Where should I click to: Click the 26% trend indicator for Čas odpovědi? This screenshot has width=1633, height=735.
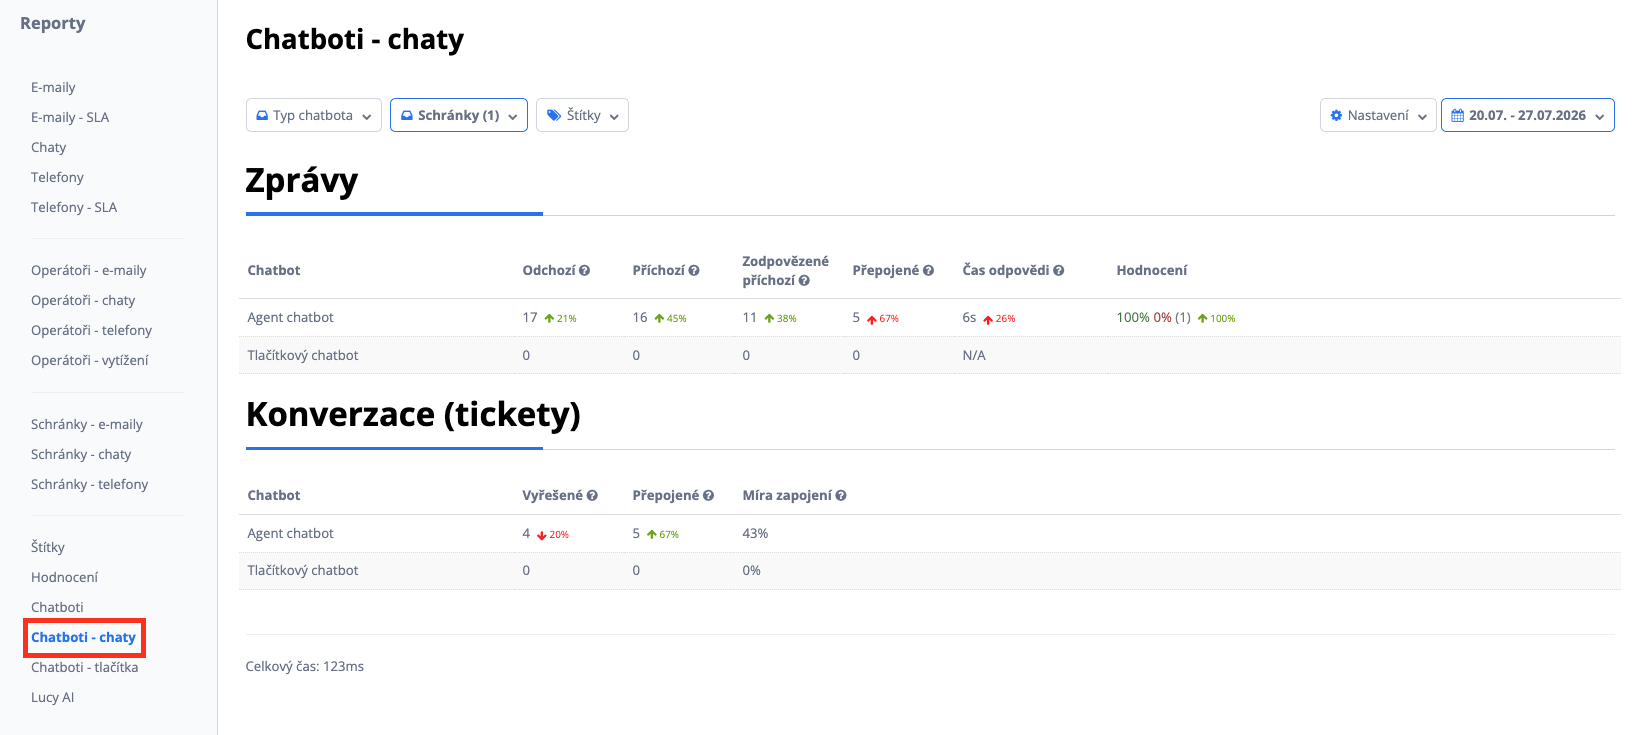click(x=999, y=319)
